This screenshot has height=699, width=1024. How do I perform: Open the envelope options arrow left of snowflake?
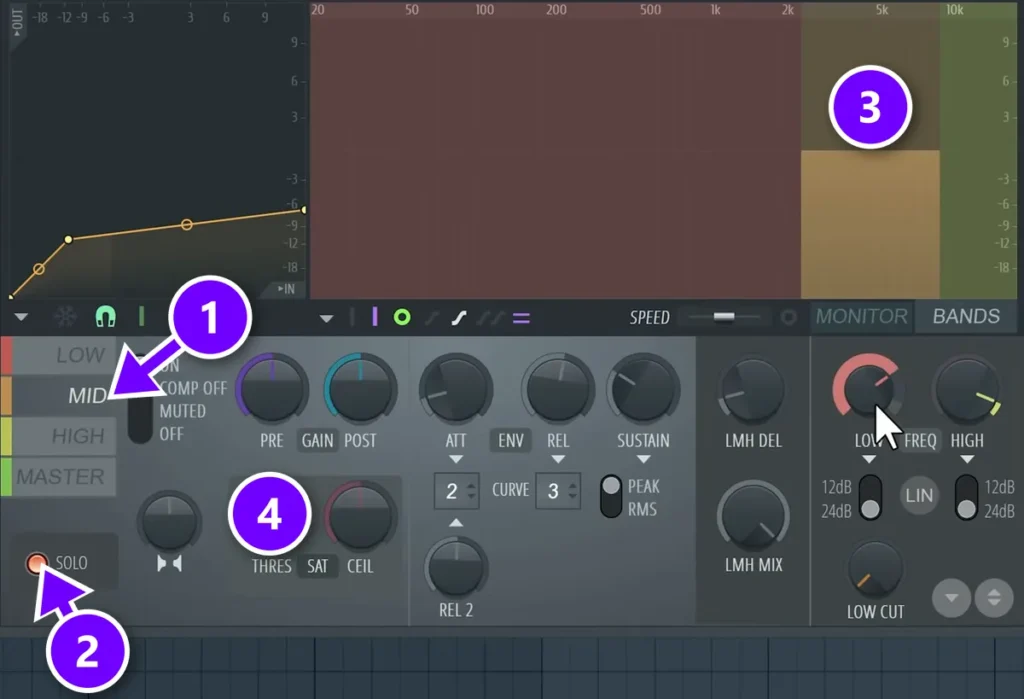(x=21, y=317)
